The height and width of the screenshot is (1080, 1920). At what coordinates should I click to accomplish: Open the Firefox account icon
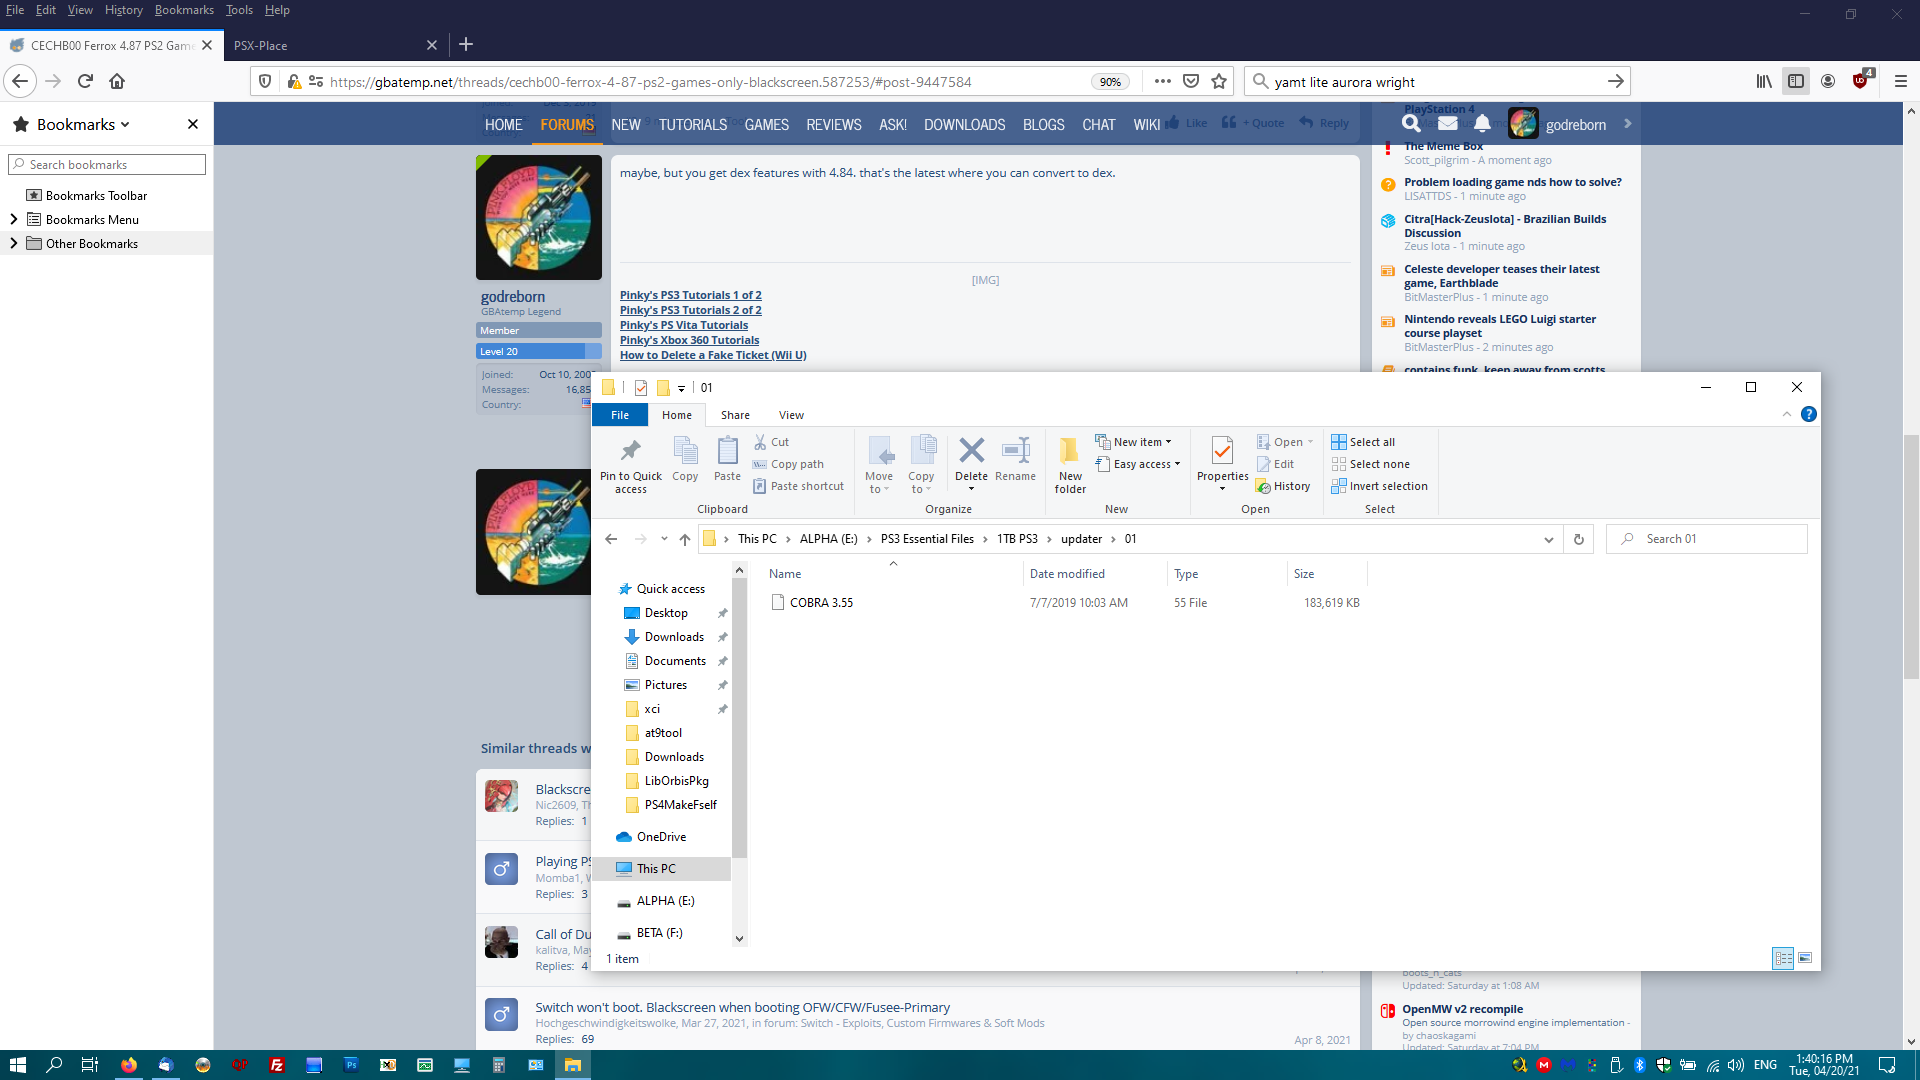click(x=1828, y=81)
